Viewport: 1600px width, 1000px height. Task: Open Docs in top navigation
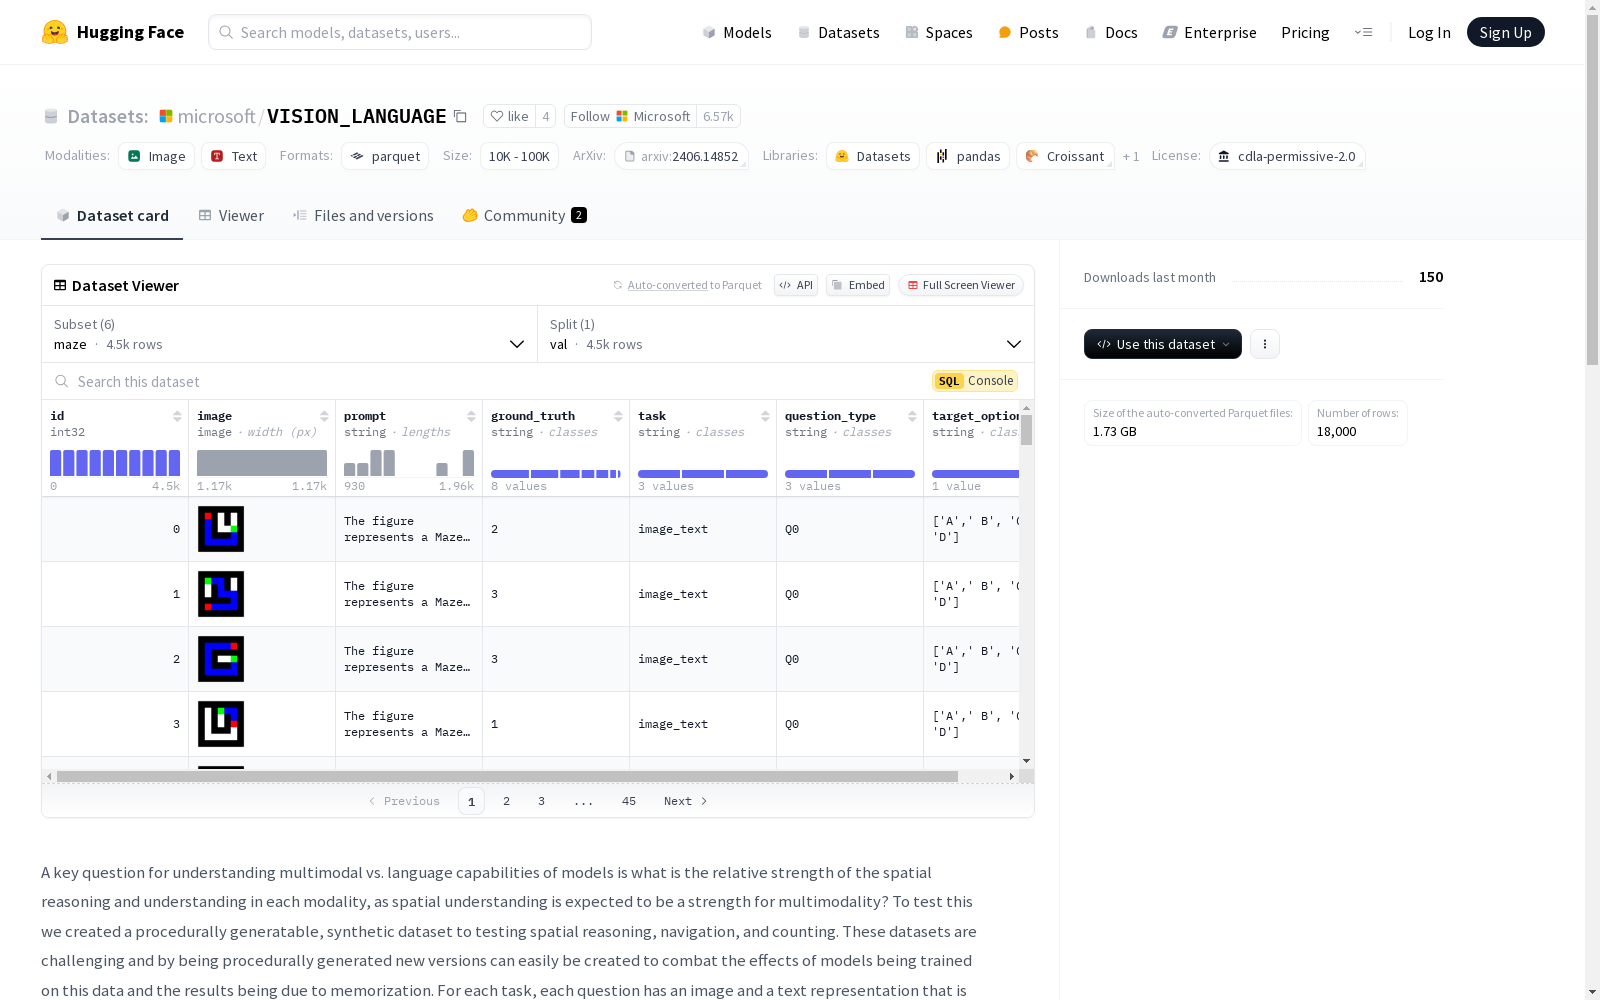point(1111,32)
